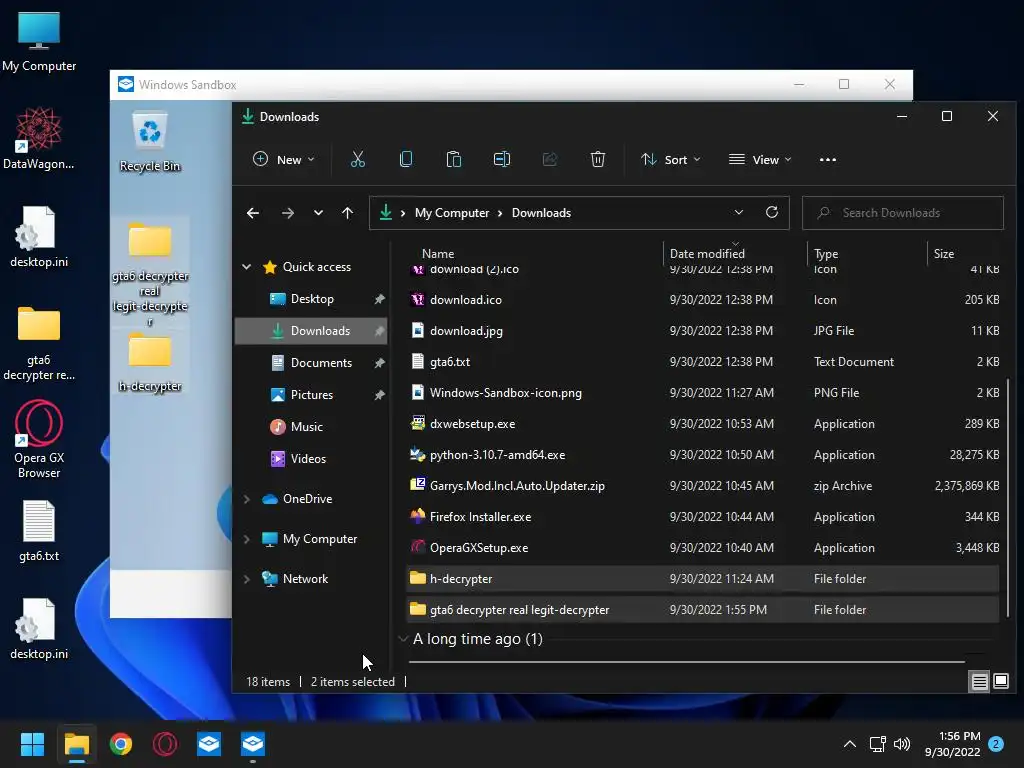
Task: Select dxwebsetup.exe file
Action: pos(702,424)
